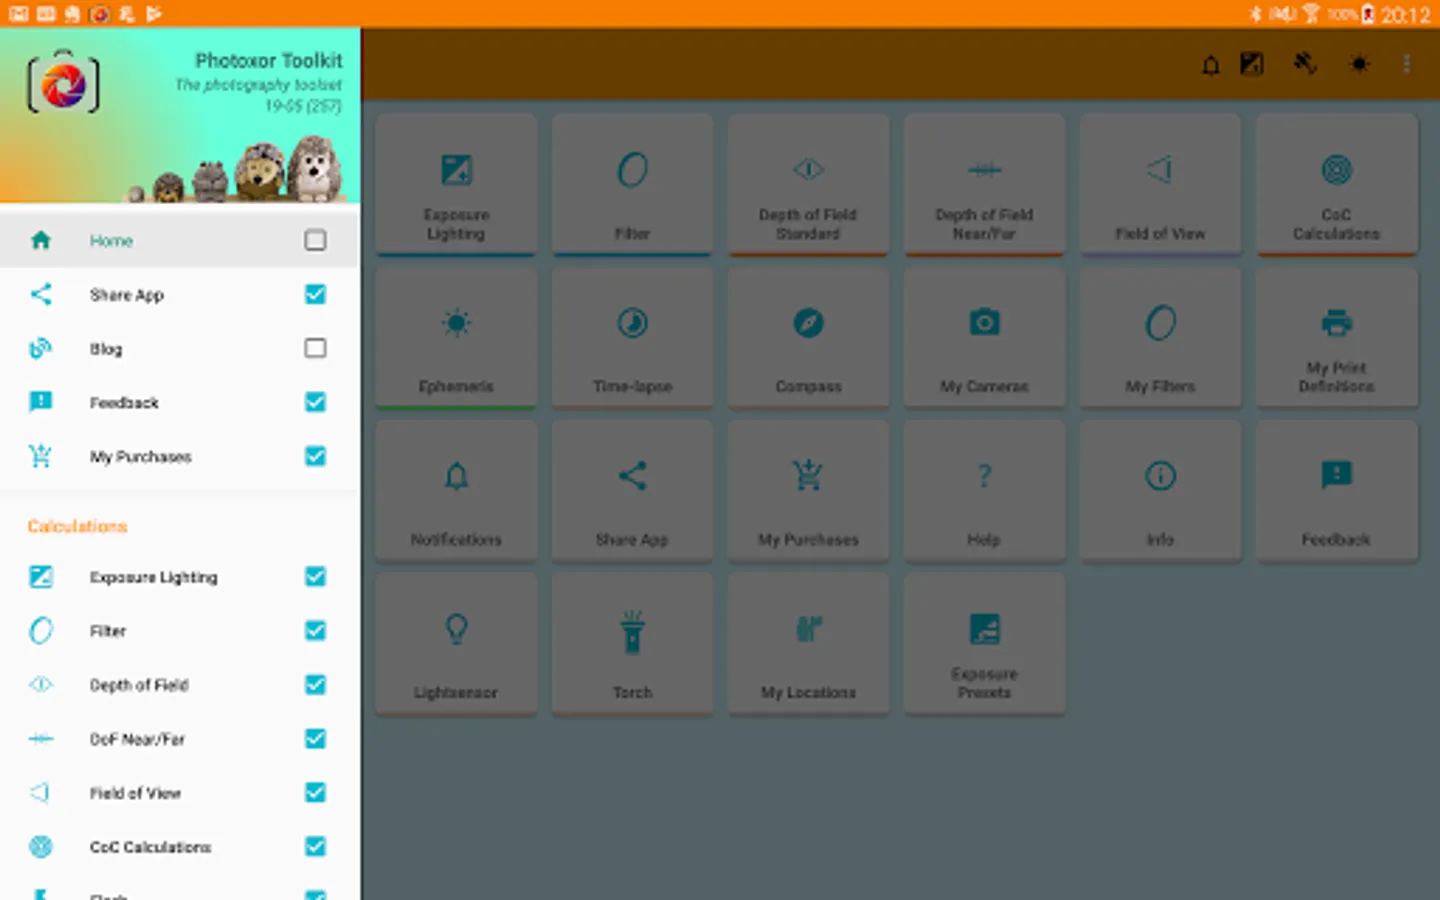Open the Lightsensor tile
Viewport: 1440px width, 900px height.
pos(456,644)
